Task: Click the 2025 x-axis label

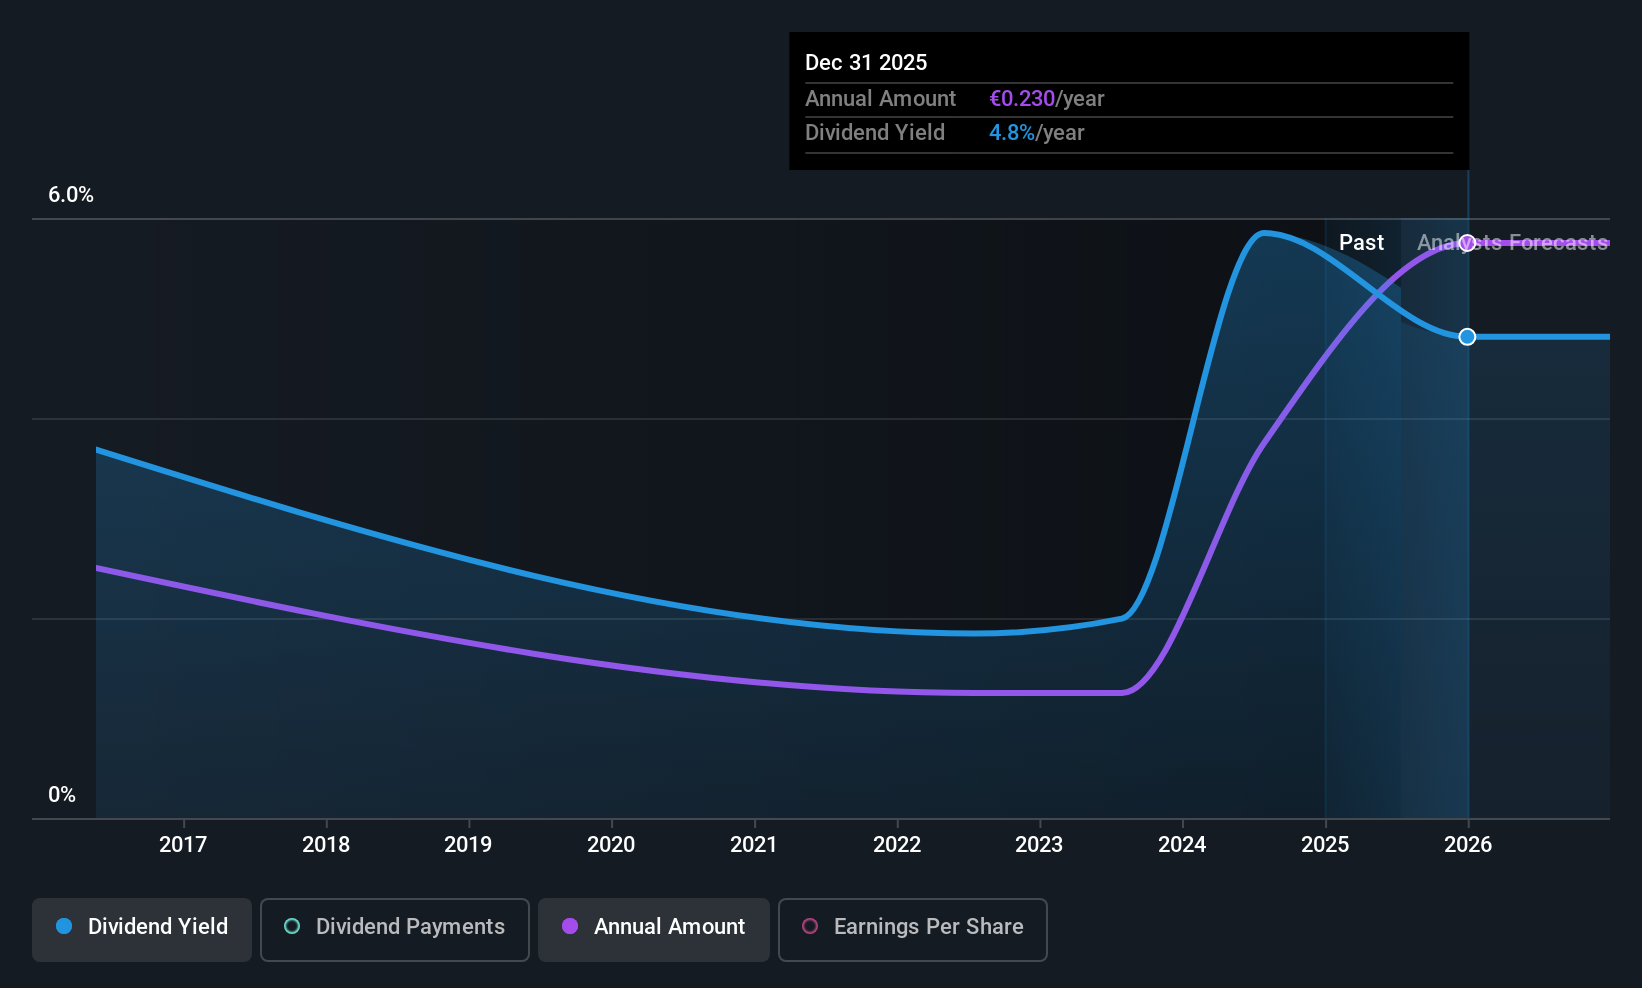Action: [1325, 845]
